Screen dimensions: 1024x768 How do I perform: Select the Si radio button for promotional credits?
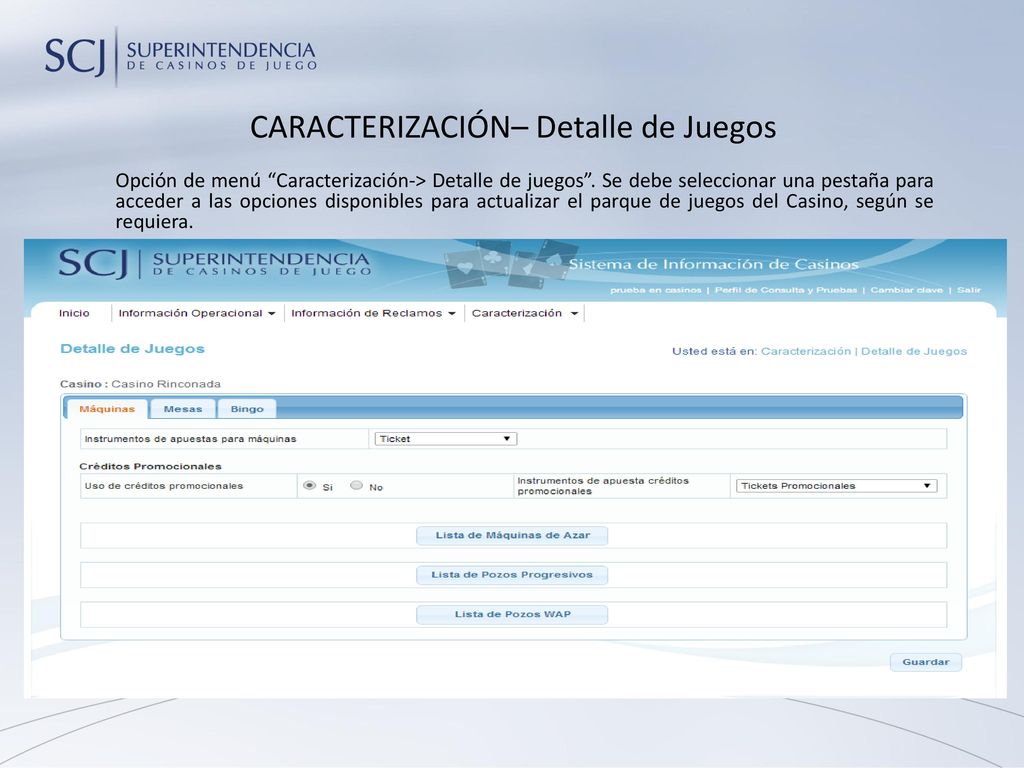pos(310,485)
